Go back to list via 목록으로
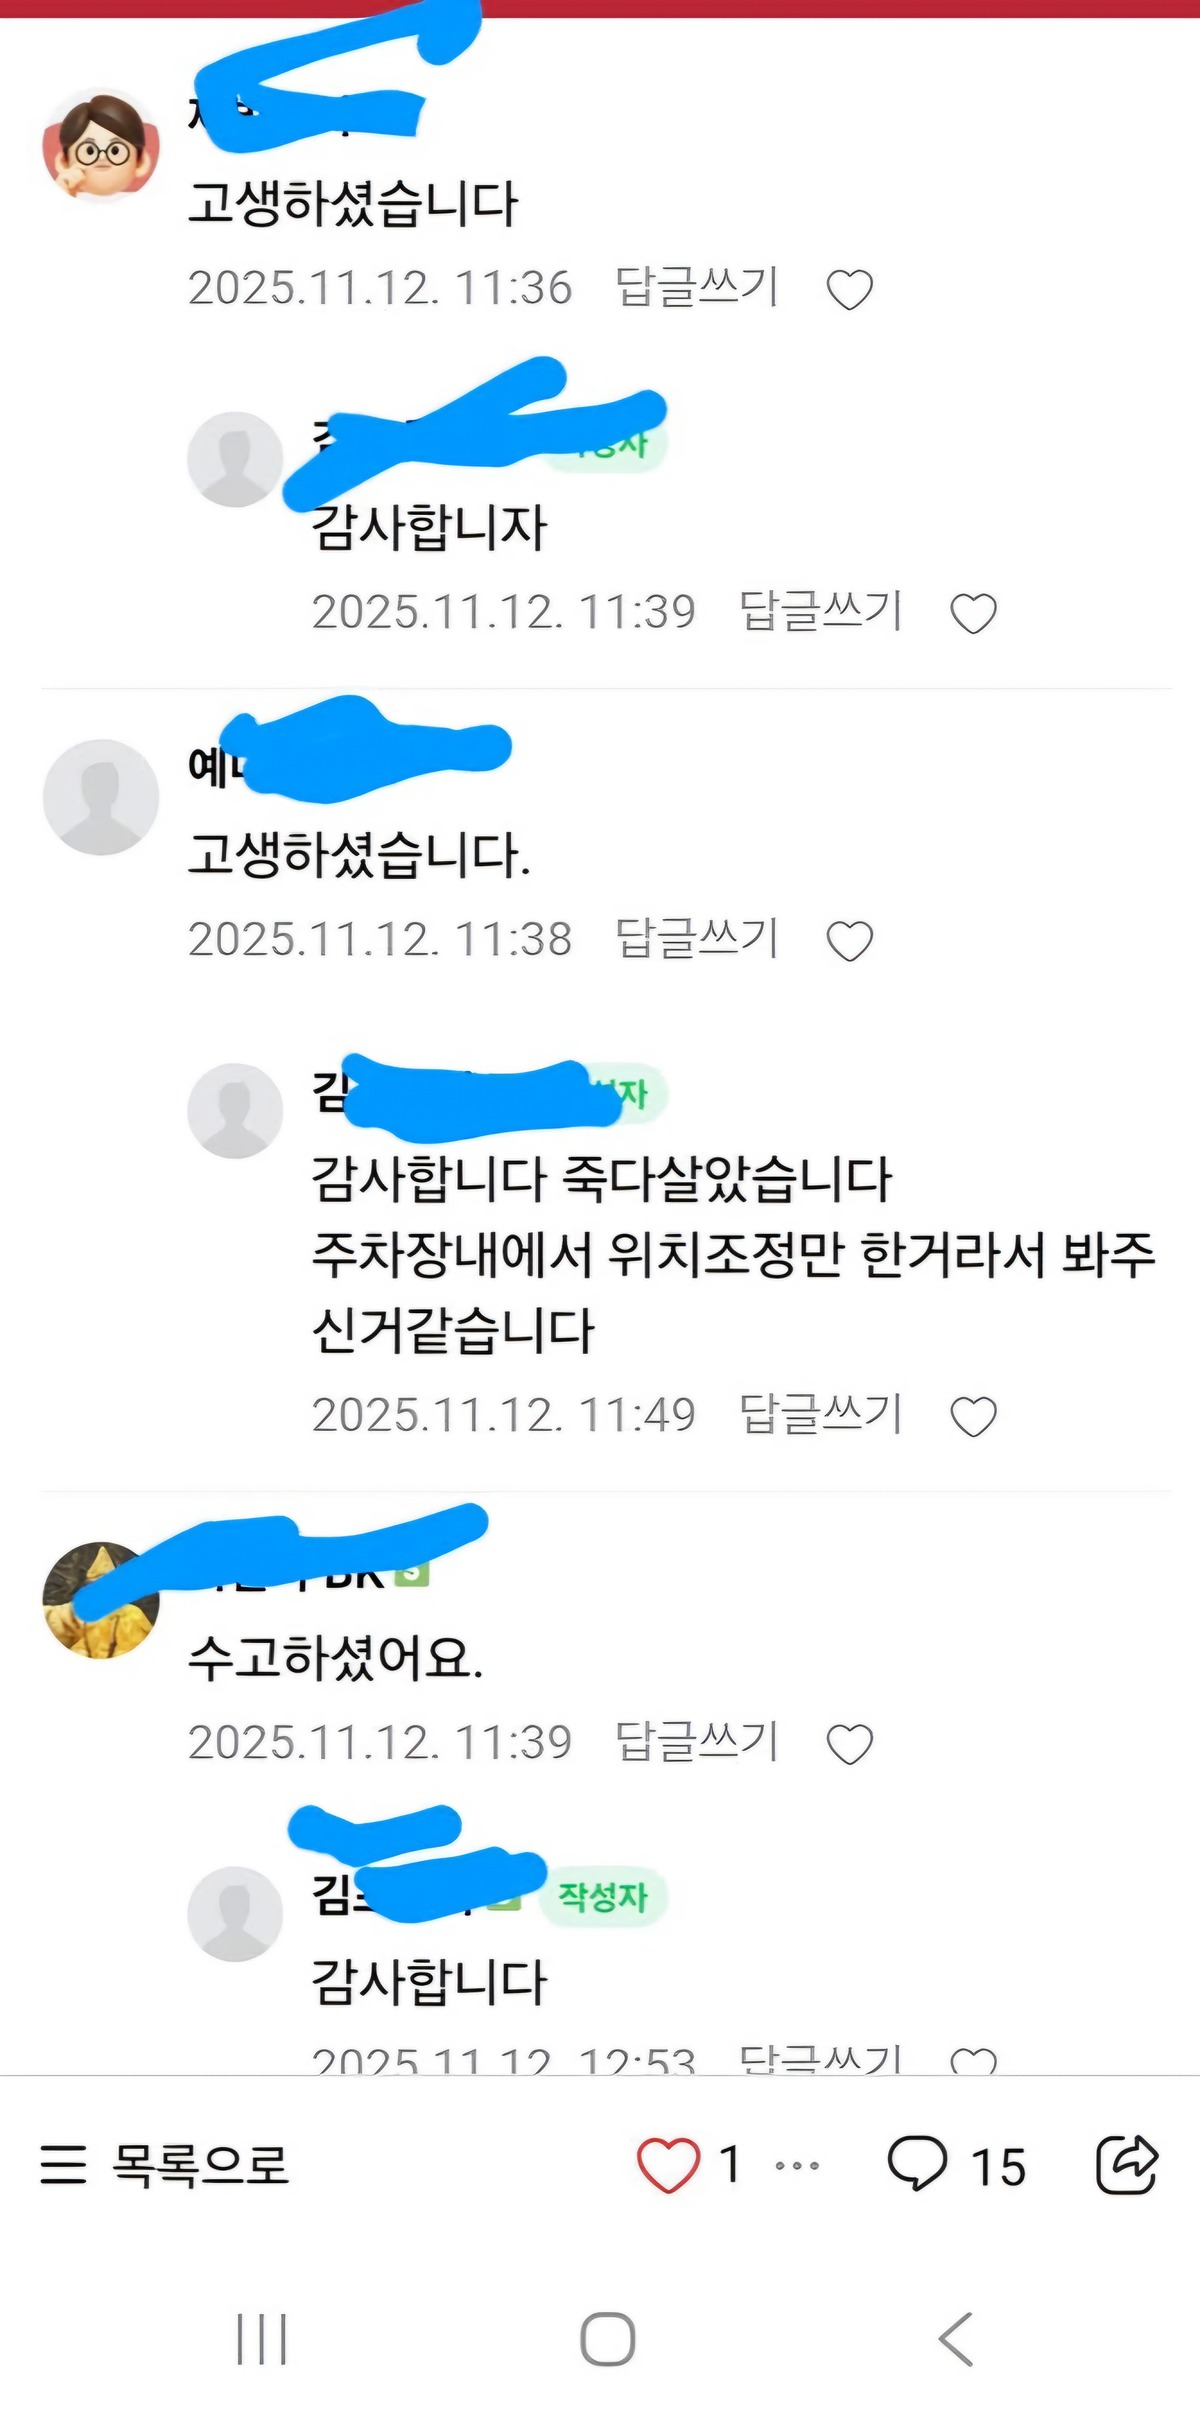1200x2418 pixels. click(x=165, y=2165)
